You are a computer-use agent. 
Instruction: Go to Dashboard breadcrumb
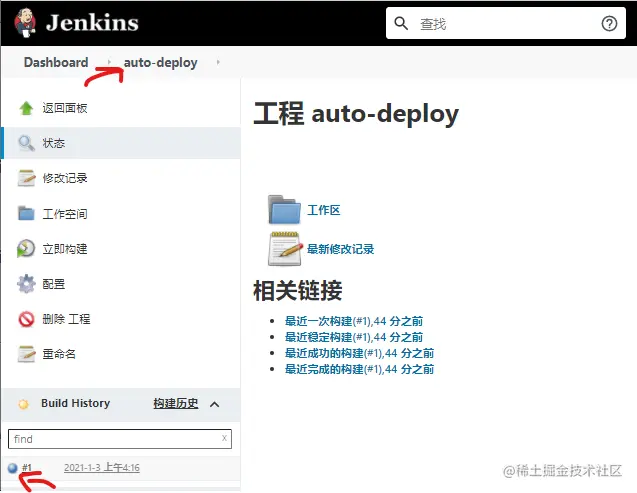56,63
